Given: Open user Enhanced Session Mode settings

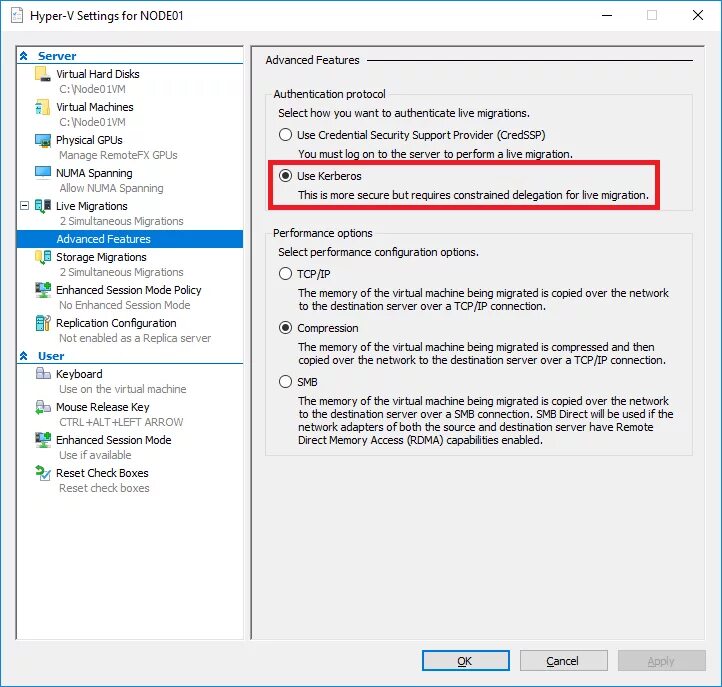Looking at the screenshot, I should click(114, 440).
